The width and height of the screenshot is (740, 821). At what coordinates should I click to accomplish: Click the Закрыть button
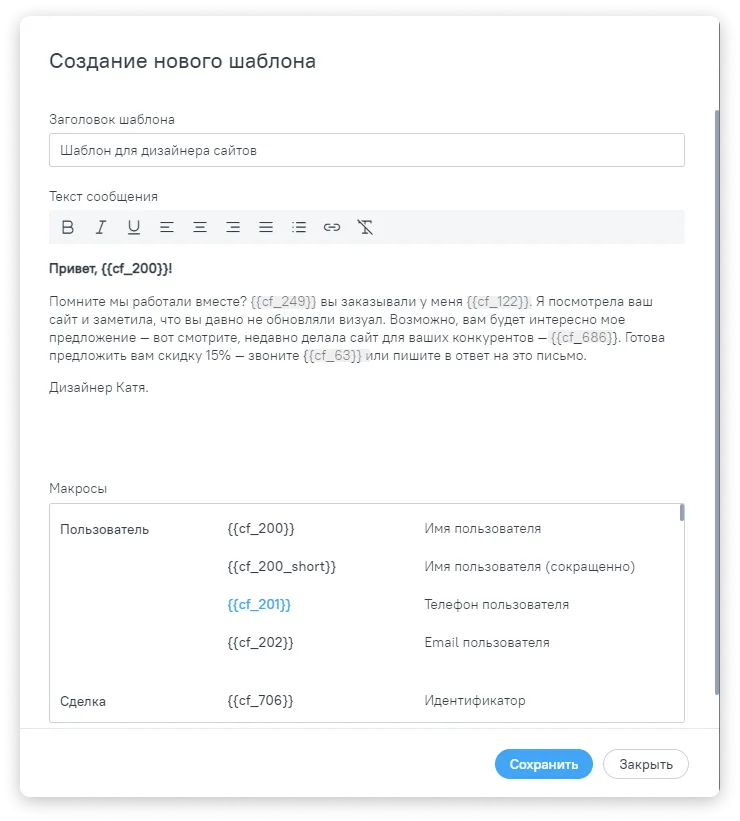click(646, 764)
